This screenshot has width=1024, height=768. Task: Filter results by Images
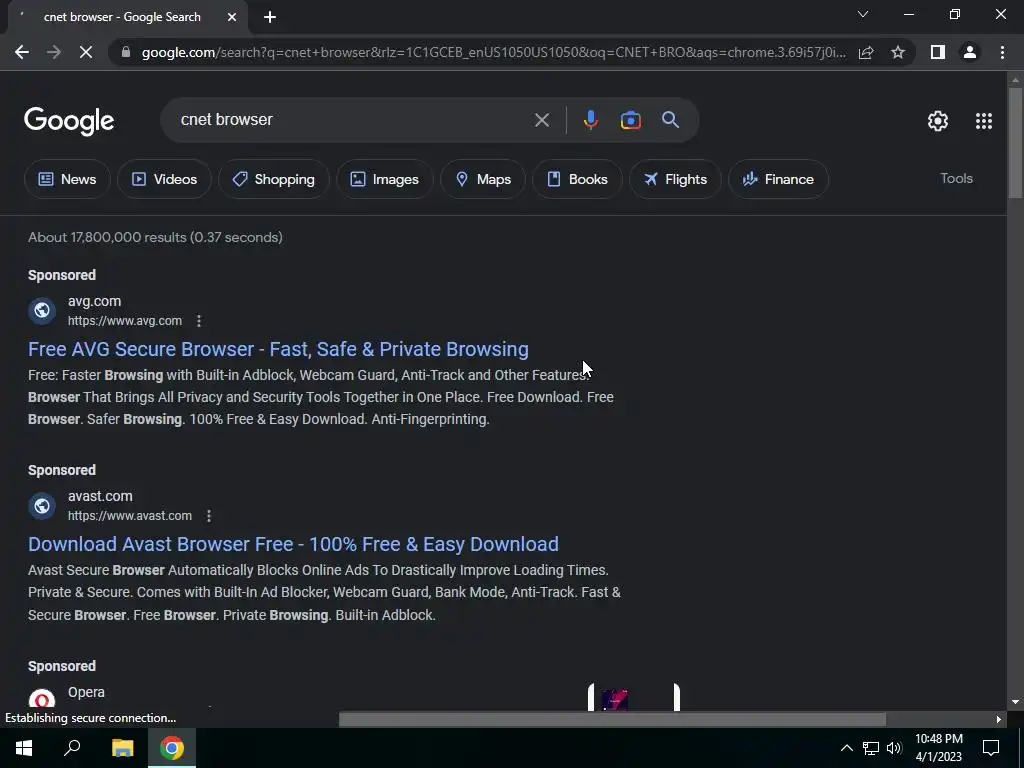pyautogui.click(x=385, y=179)
